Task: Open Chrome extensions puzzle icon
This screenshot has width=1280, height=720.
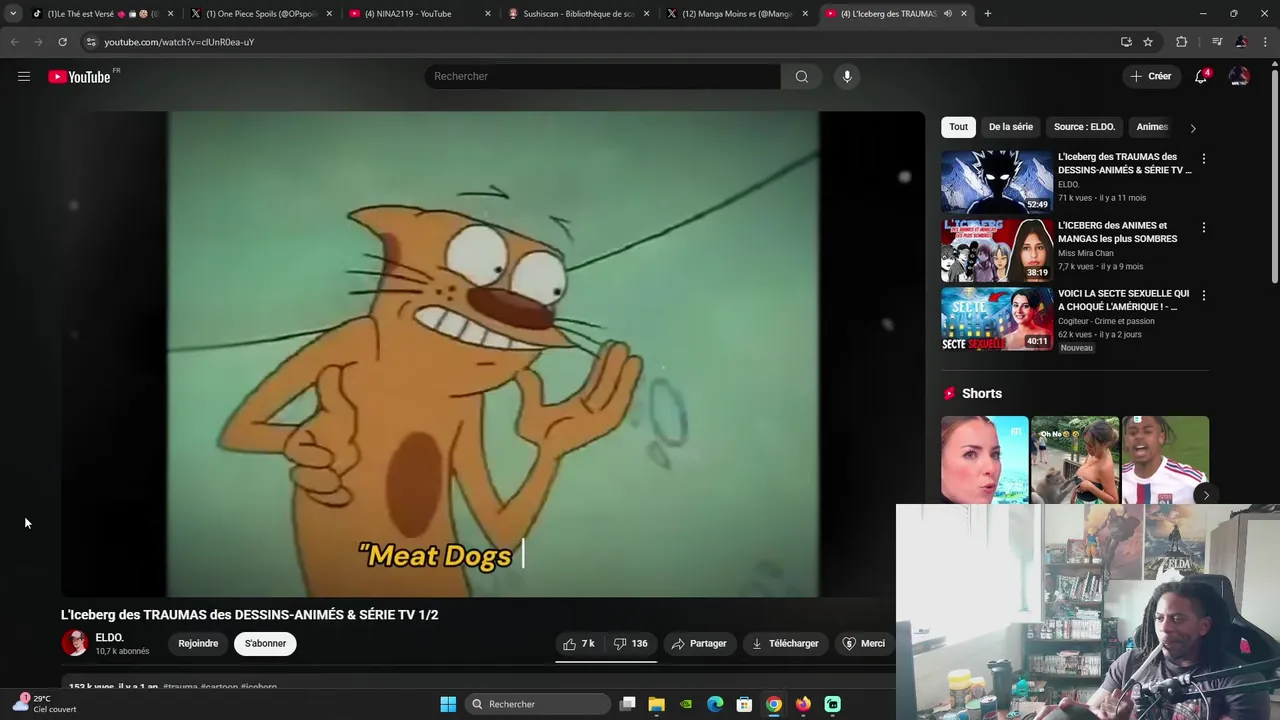Action: pos(1182,42)
